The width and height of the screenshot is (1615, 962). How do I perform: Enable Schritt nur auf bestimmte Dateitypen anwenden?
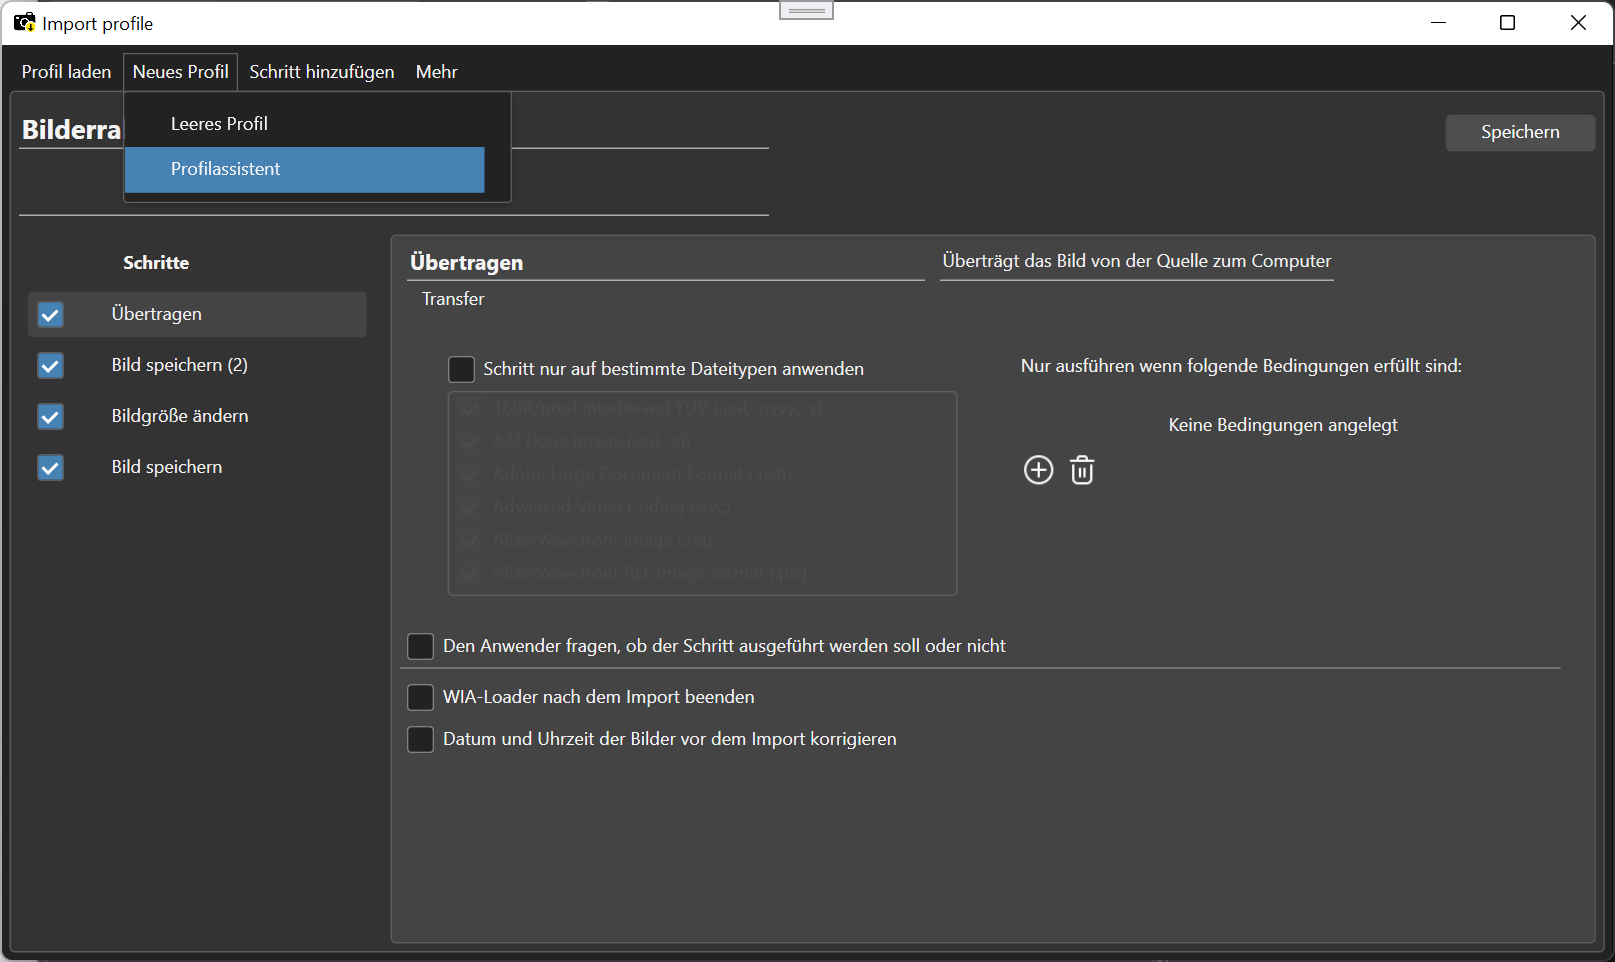click(x=461, y=369)
